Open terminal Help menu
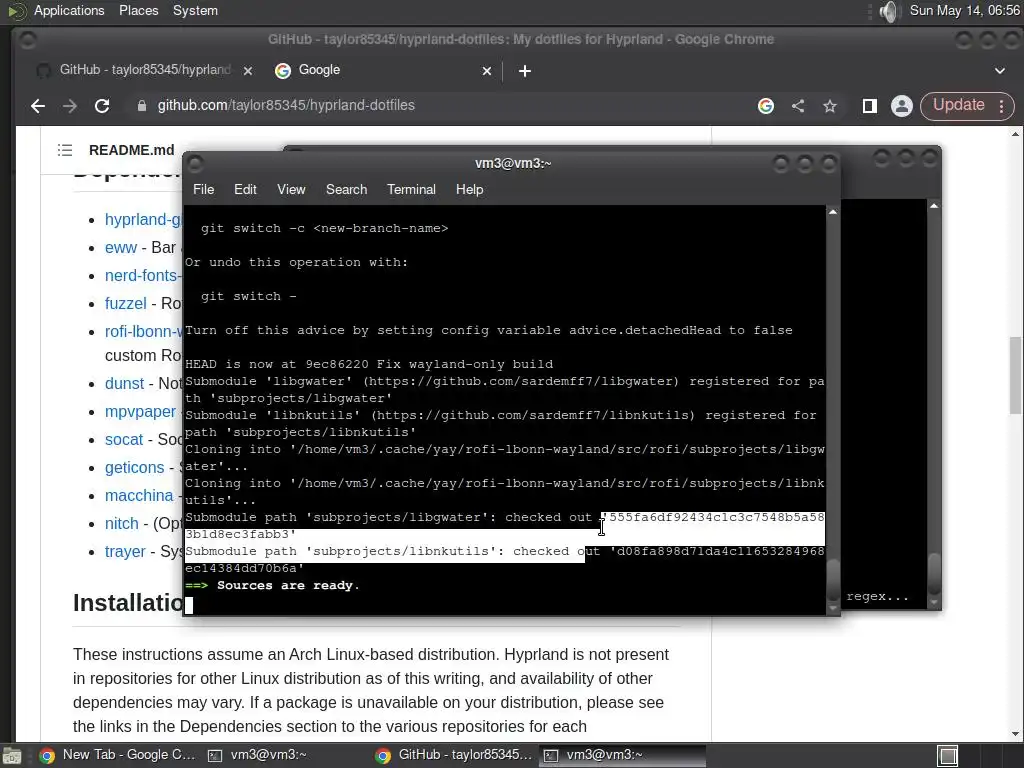The image size is (1024, 768). [x=469, y=189]
